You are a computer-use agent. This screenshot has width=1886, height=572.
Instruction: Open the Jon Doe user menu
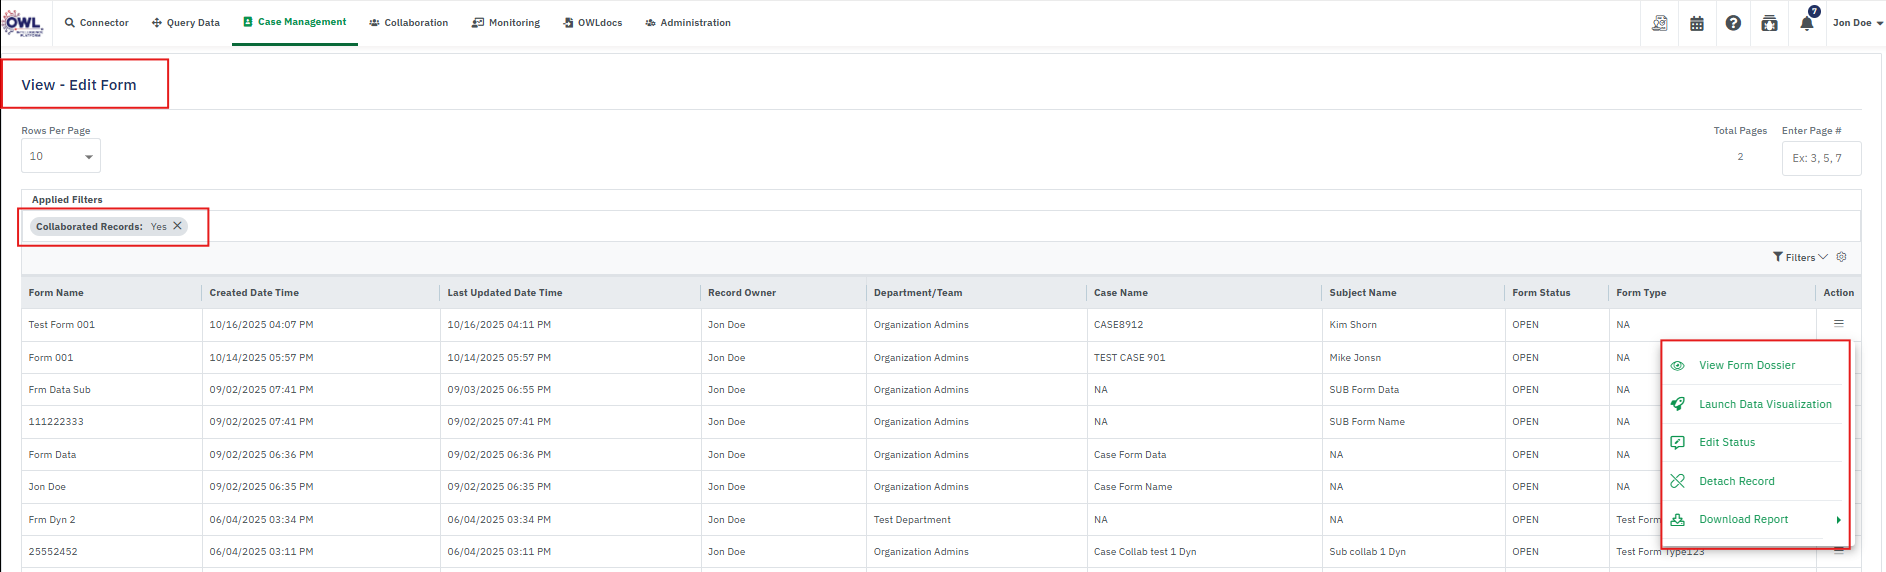coord(1857,23)
